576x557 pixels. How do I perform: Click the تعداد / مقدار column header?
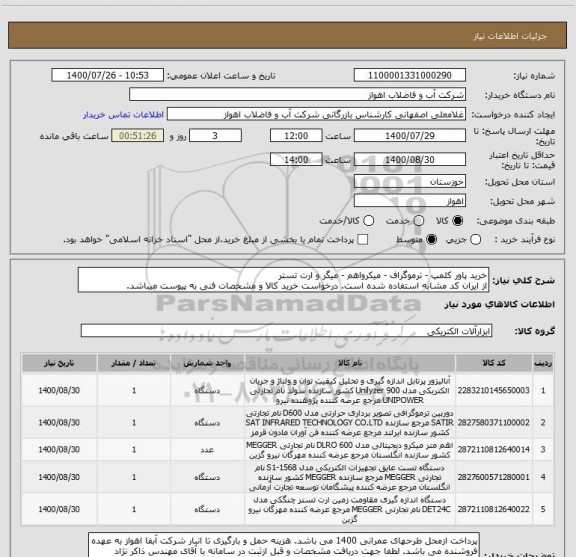[x=134, y=363]
